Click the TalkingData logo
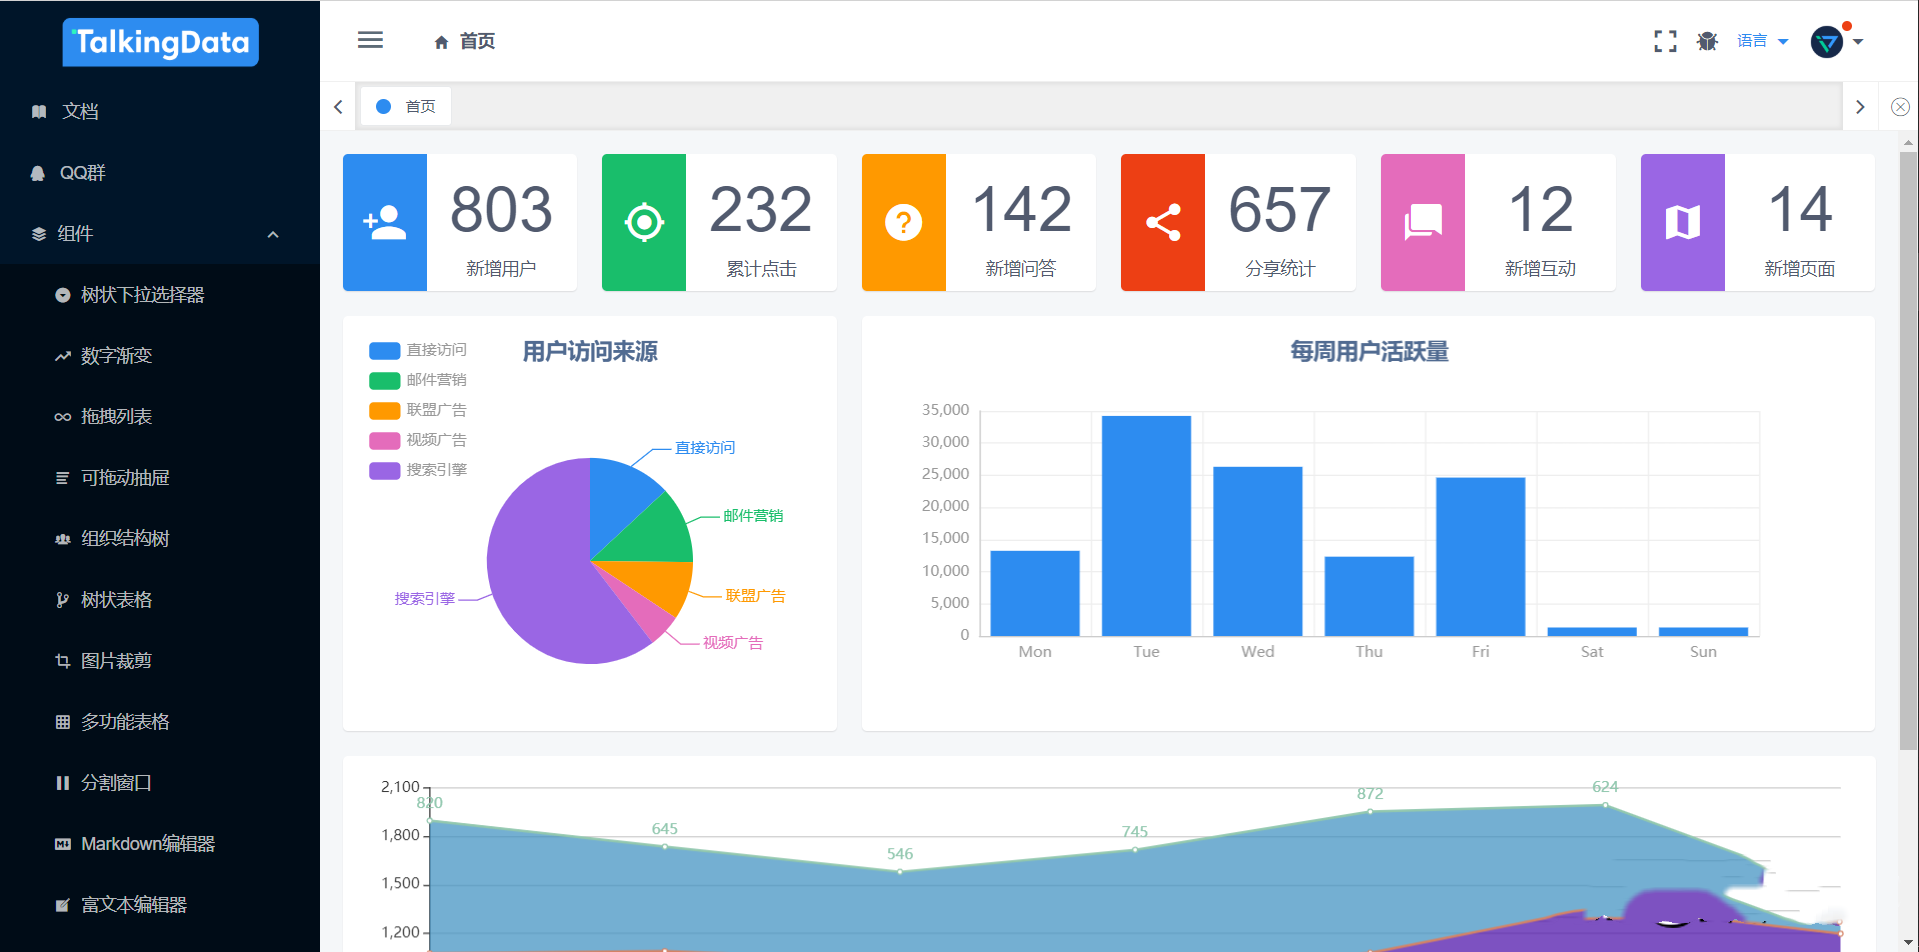Viewport: 1919px width, 952px height. coord(160,42)
